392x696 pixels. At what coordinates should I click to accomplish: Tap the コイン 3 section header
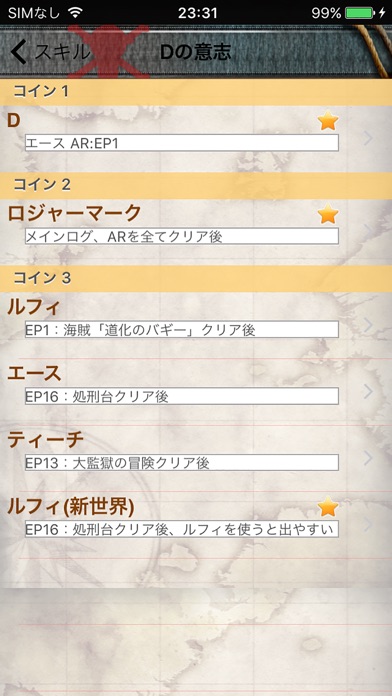tap(196, 278)
